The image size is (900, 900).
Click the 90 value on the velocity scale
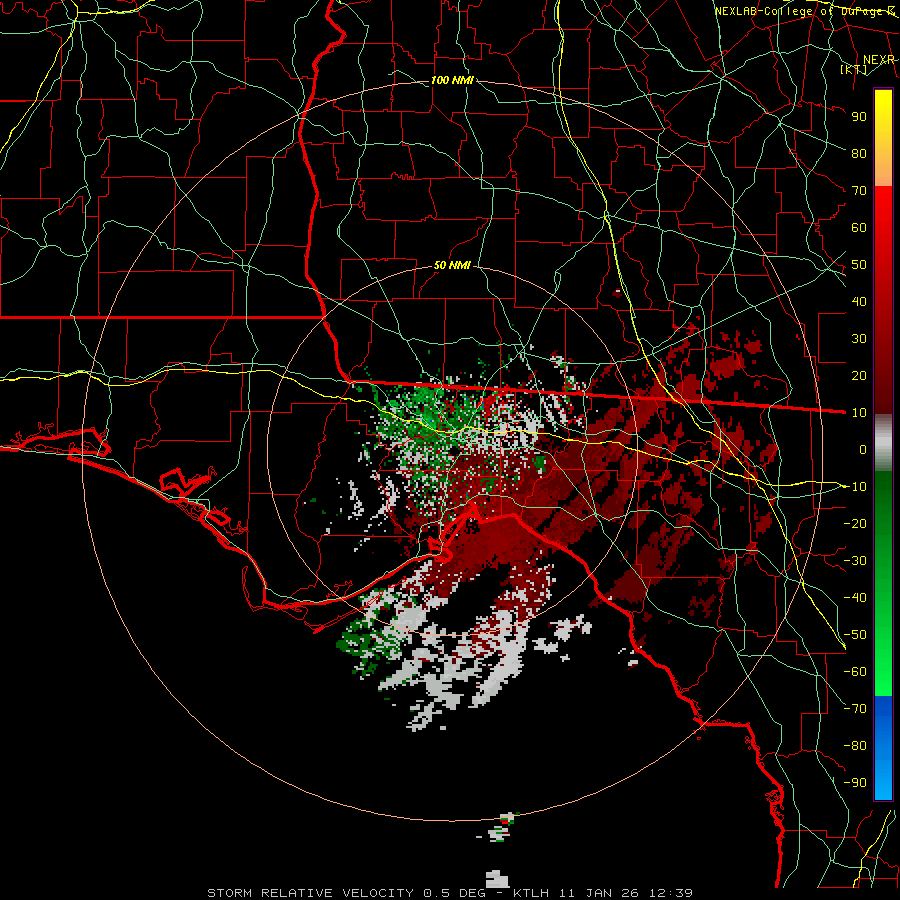(x=859, y=117)
